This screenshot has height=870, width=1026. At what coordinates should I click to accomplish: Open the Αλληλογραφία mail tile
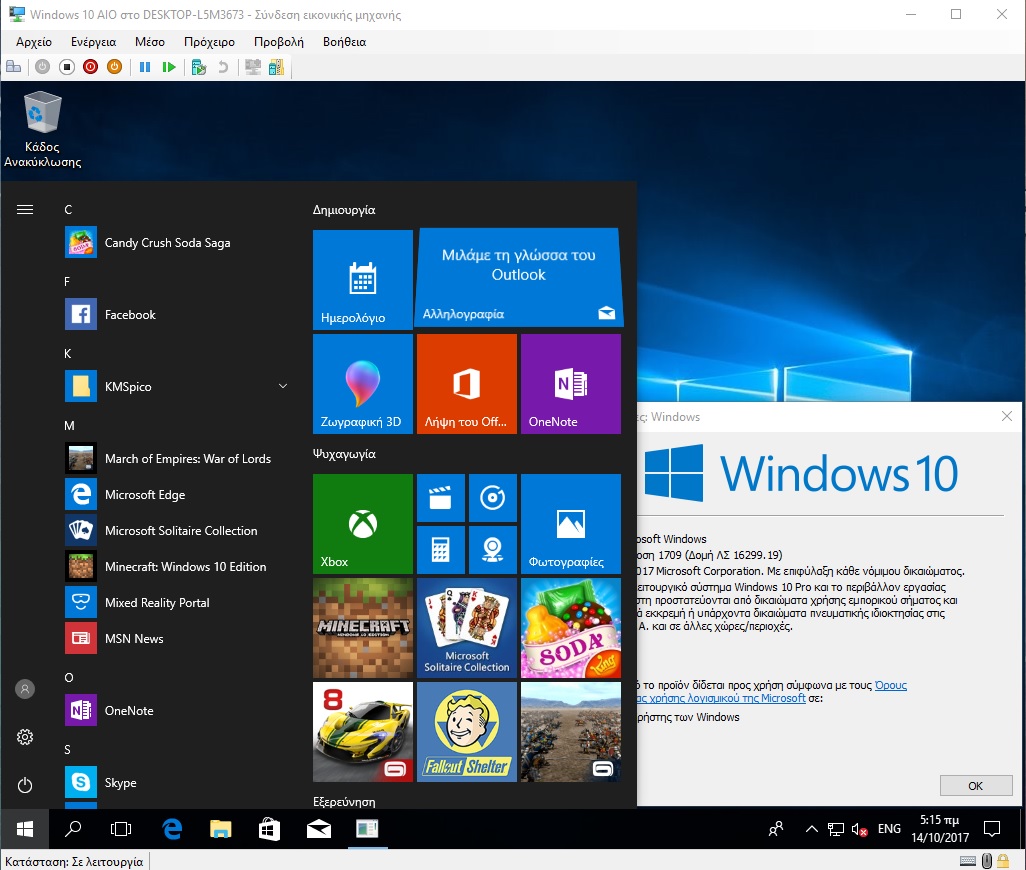(518, 277)
